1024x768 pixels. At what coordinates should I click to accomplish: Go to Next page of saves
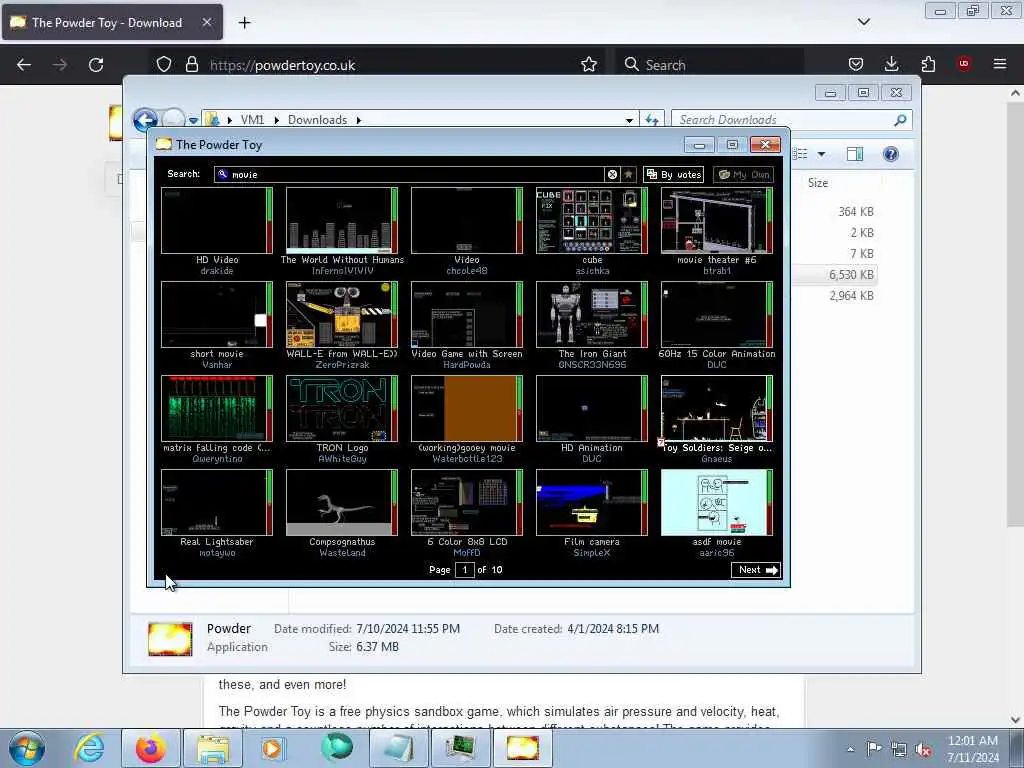[x=756, y=569]
